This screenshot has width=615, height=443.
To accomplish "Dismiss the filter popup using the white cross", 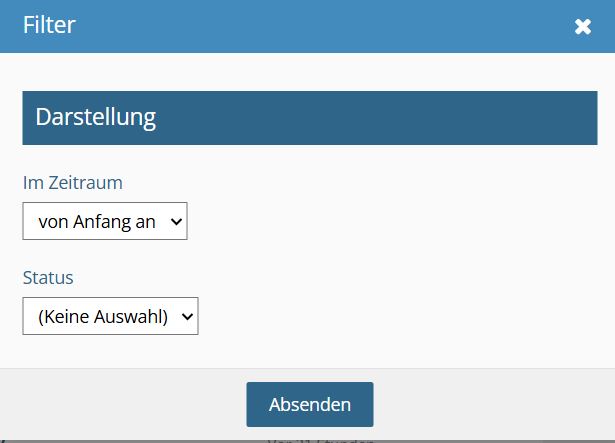I will [x=583, y=26].
